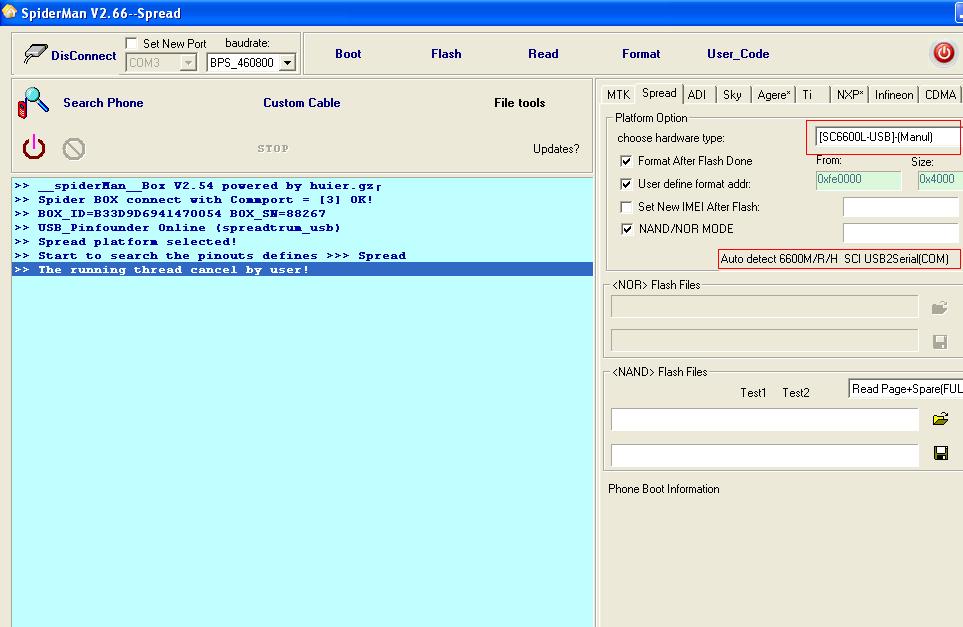The width and height of the screenshot is (963, 627).
Task: Open the Sky tab
Action: tap(732, 95)
